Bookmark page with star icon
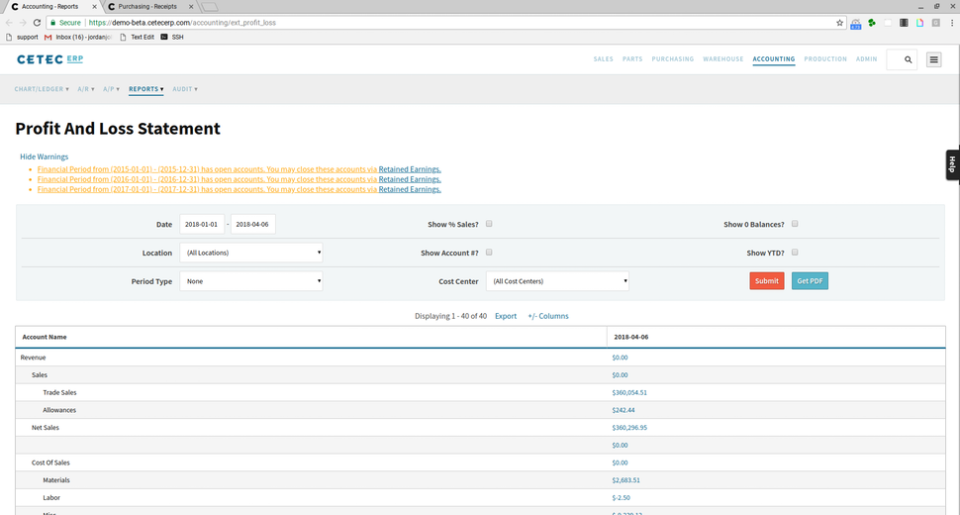The image size is (960, 515). tap(839, 23)
